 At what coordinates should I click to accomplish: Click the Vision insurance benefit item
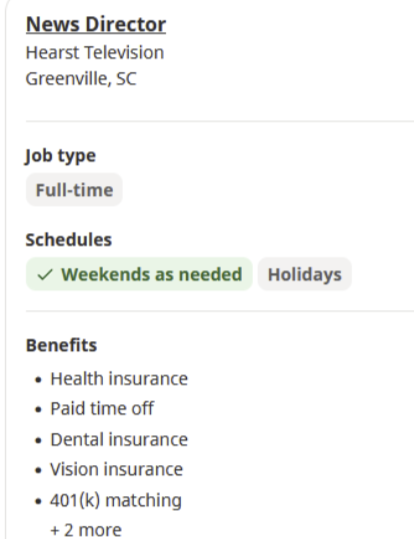[x=117, y=469]
